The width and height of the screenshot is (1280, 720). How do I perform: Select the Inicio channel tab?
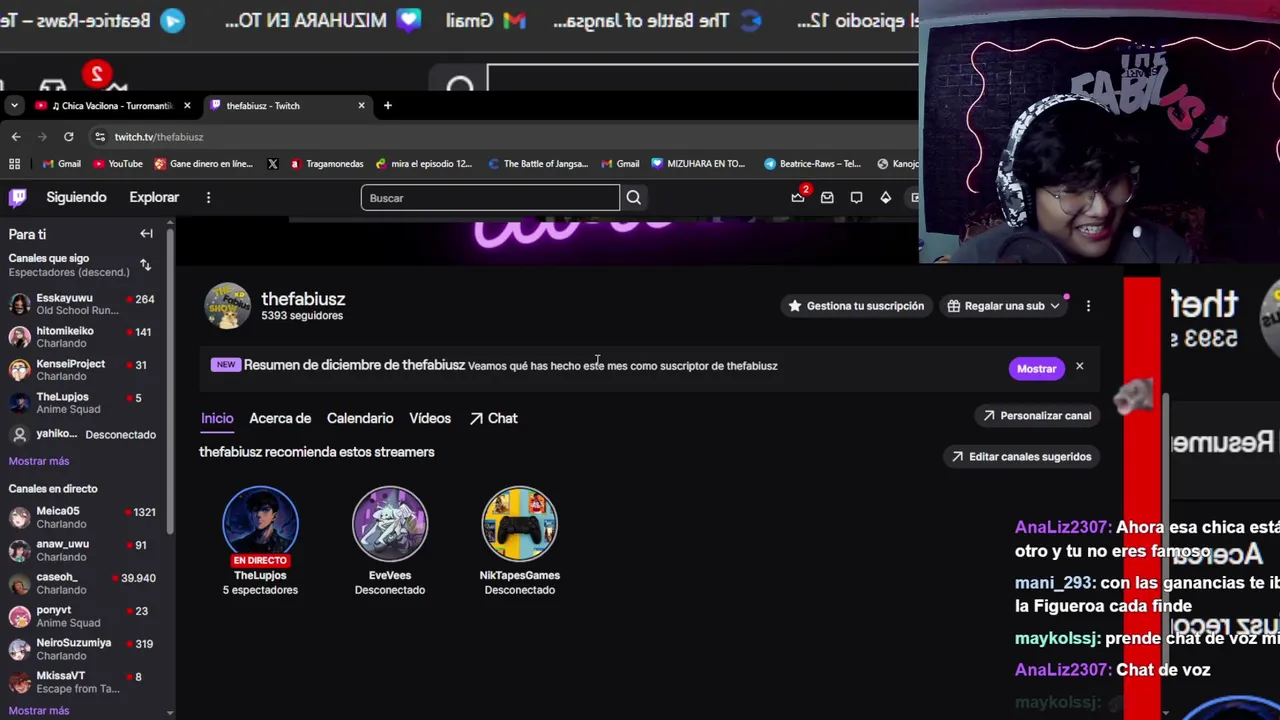[x=217, y=418]
